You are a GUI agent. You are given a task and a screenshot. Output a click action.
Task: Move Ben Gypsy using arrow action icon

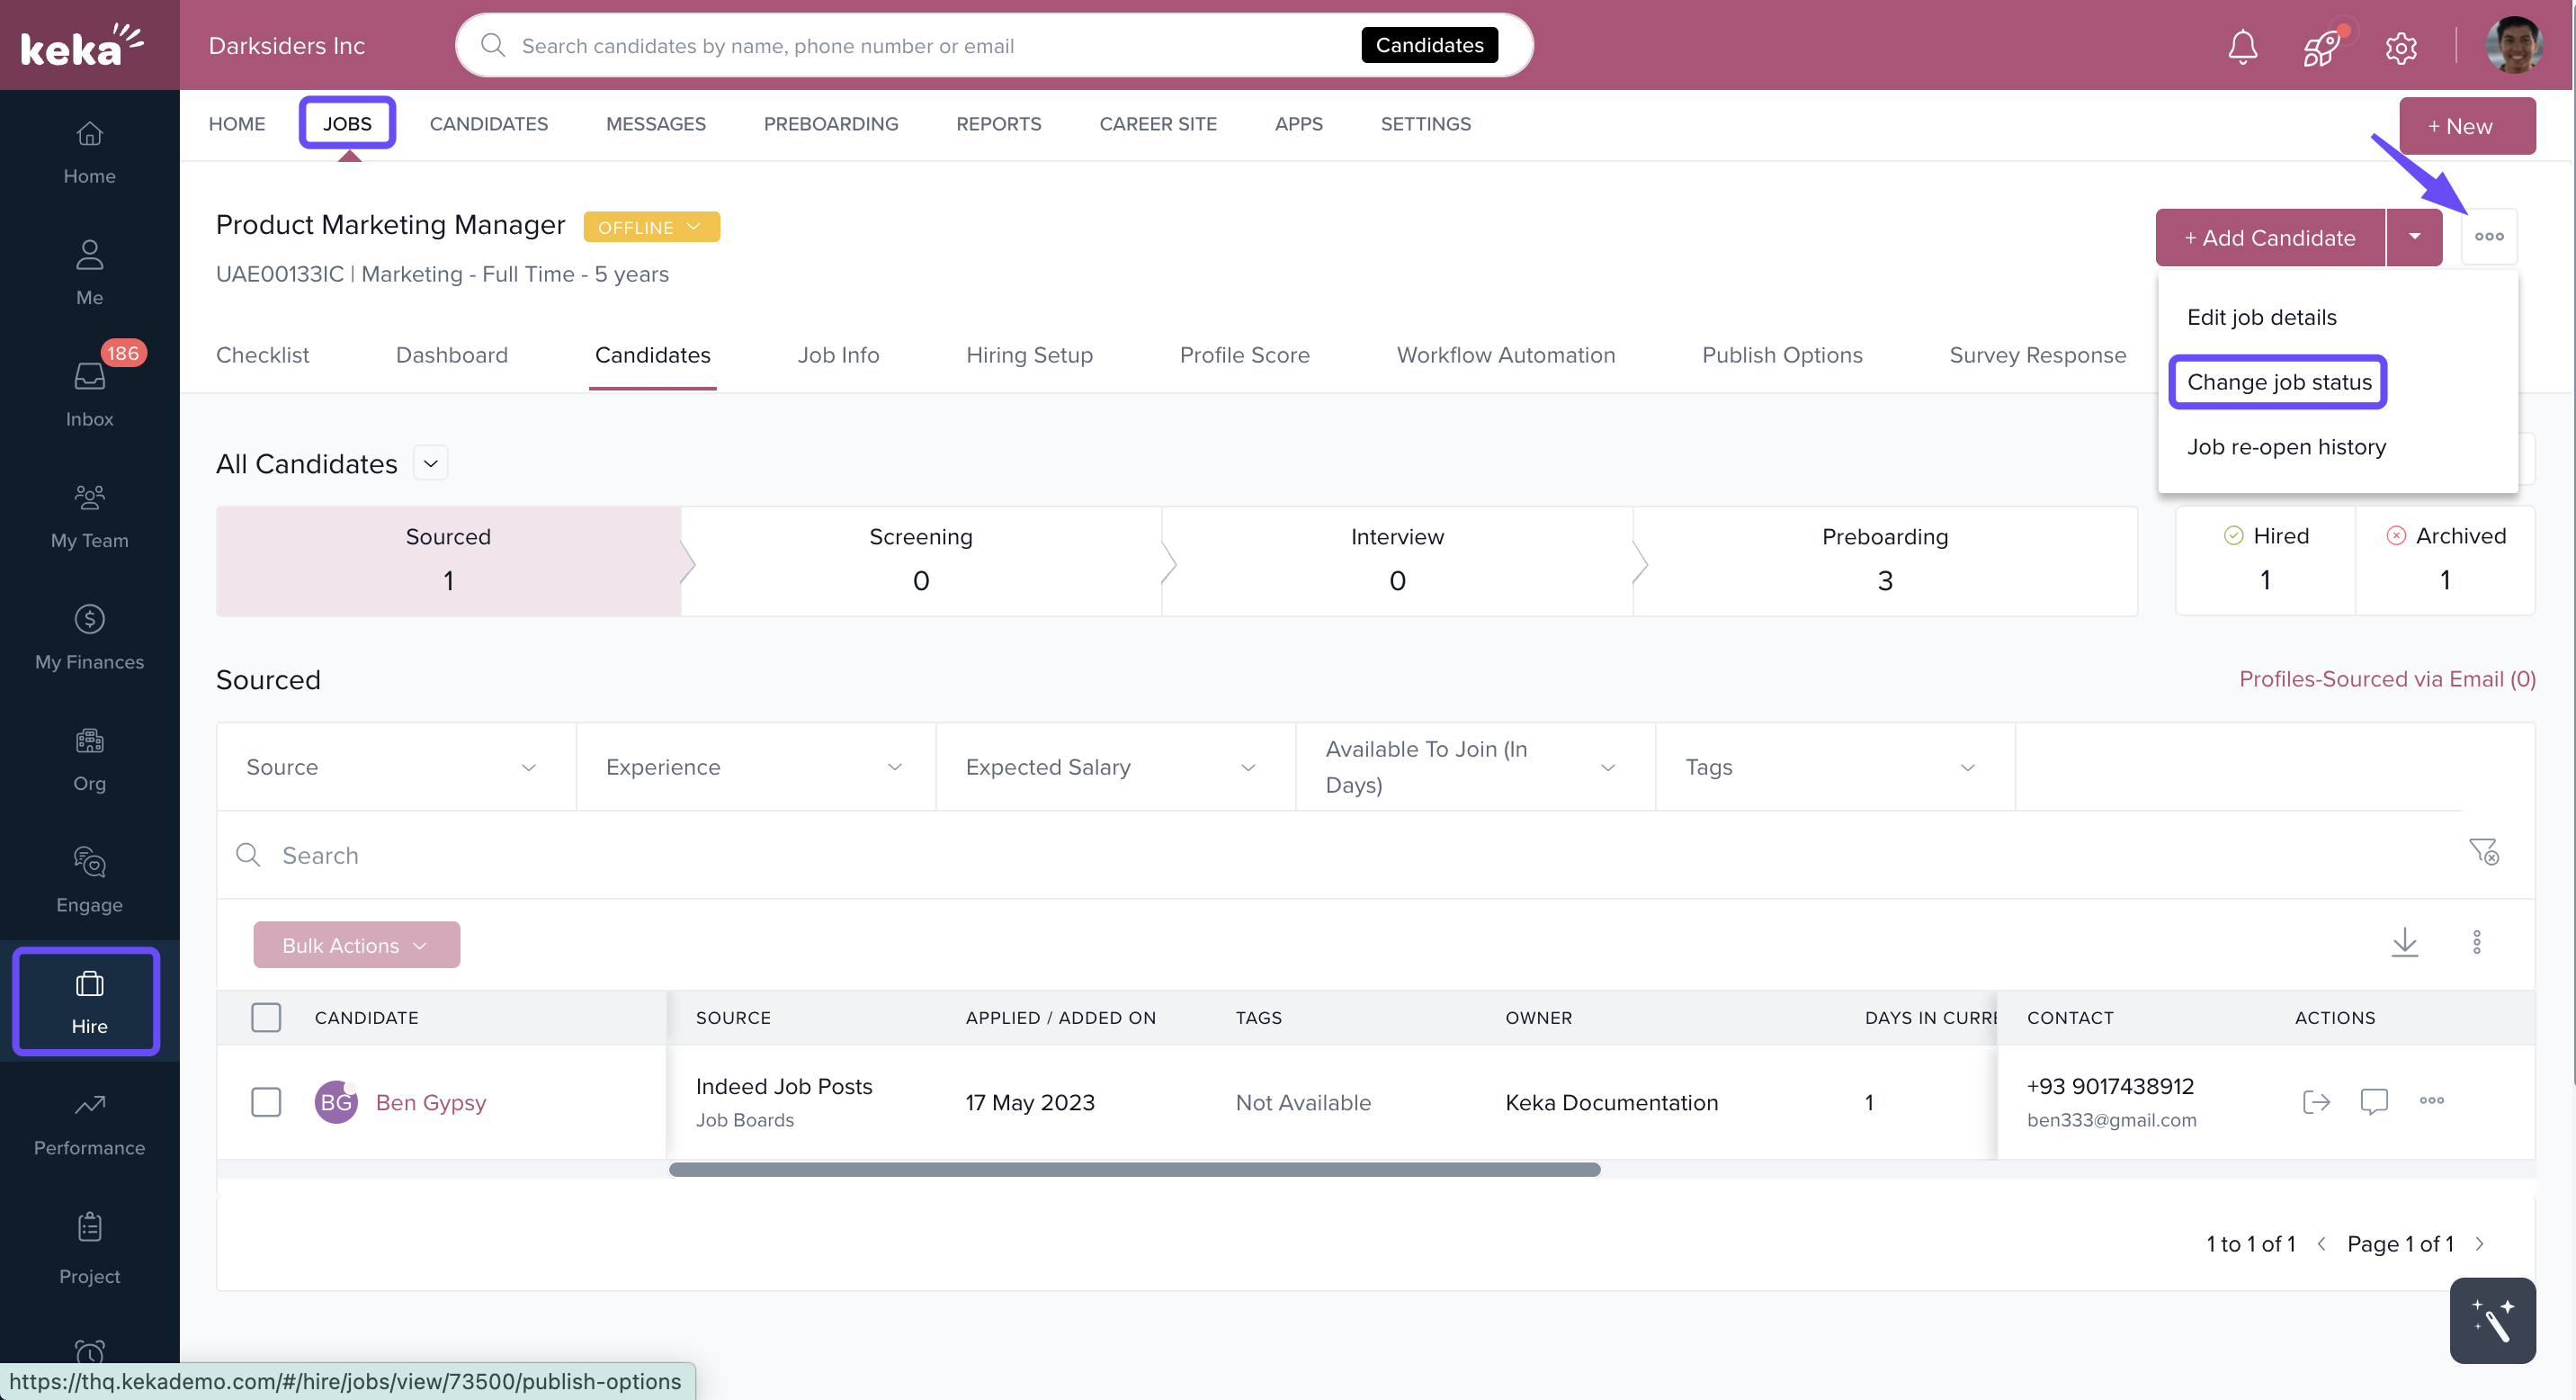[2316, 1101]
